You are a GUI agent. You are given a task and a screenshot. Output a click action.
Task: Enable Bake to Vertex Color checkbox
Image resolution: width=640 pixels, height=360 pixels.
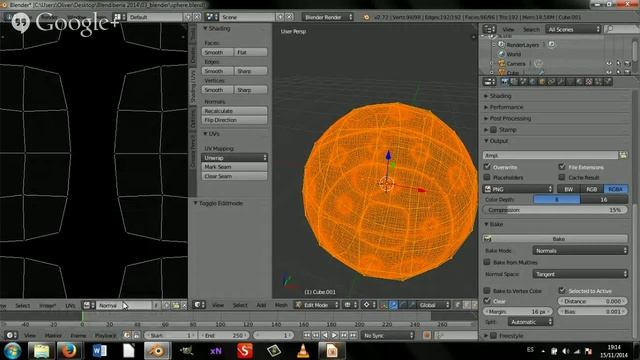(487, 291)
